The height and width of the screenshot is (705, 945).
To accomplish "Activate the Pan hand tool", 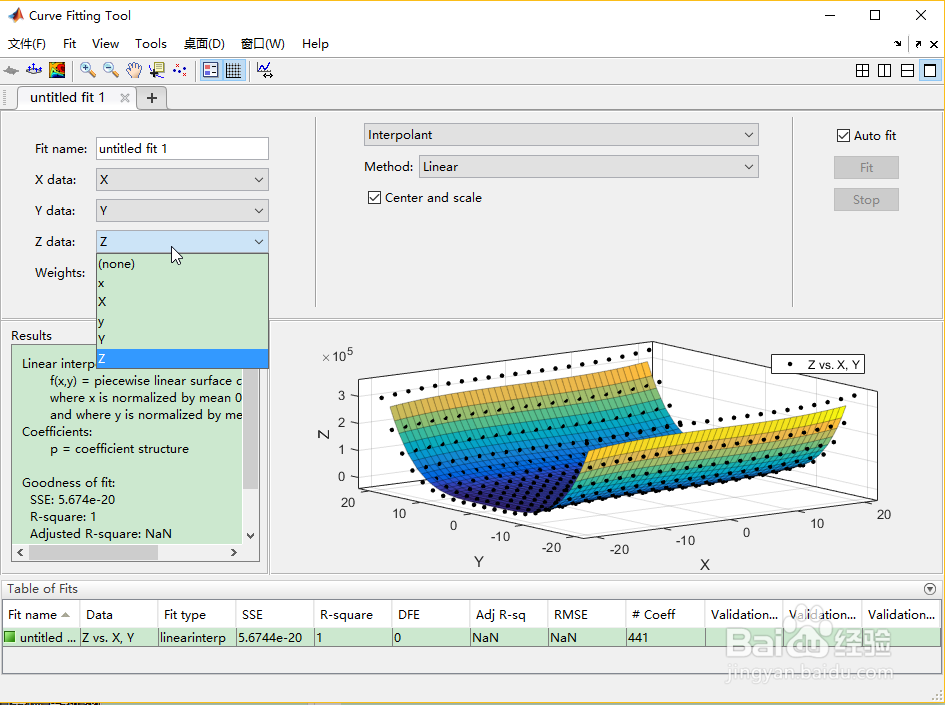I will point(134,70).
